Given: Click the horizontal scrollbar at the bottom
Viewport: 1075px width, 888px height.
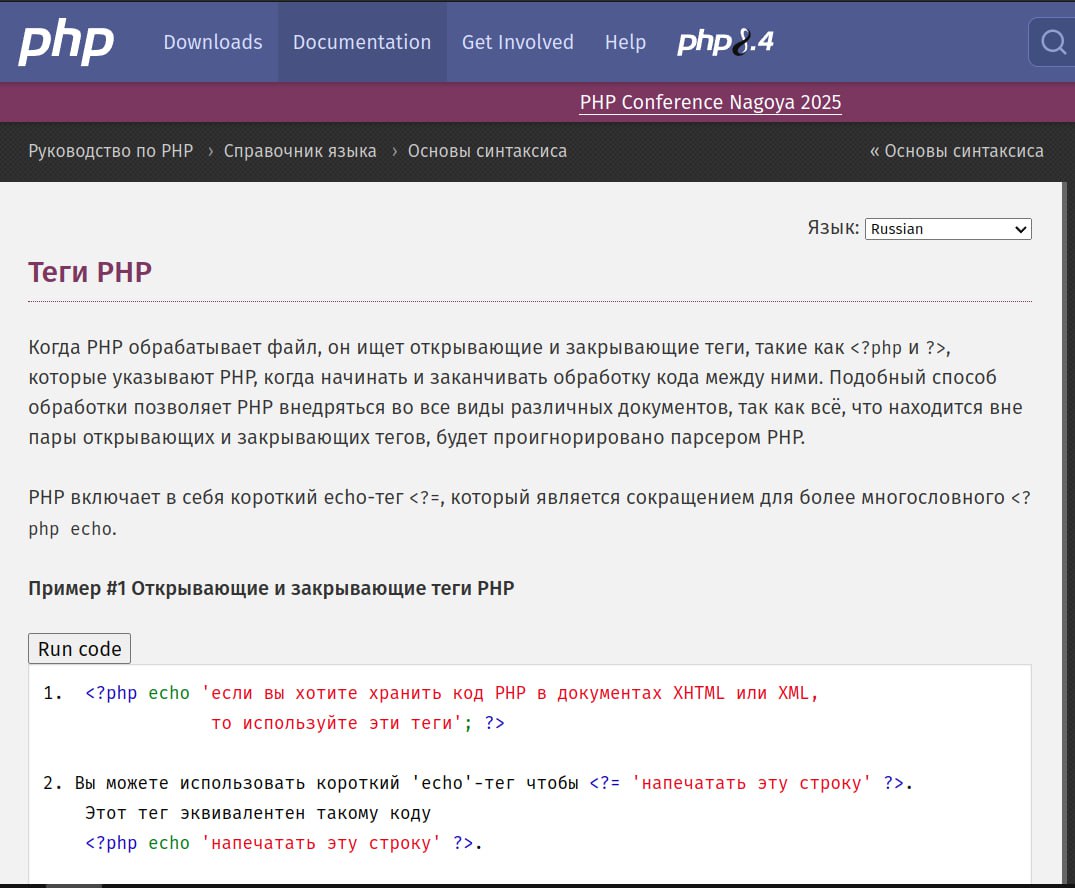Looking at the screenshot, I should pyautogui.click(x=74, y=884).
